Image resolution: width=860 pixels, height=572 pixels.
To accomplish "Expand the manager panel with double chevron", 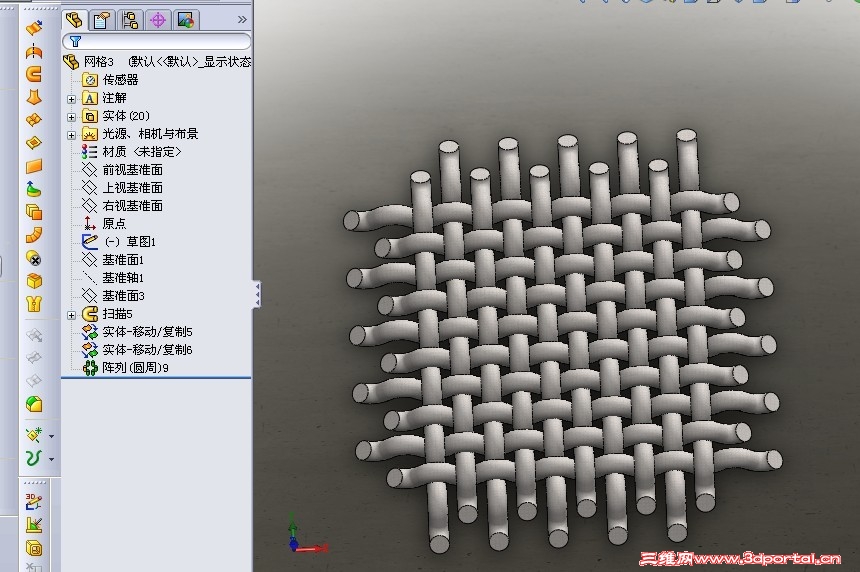I will click(242, 20).
